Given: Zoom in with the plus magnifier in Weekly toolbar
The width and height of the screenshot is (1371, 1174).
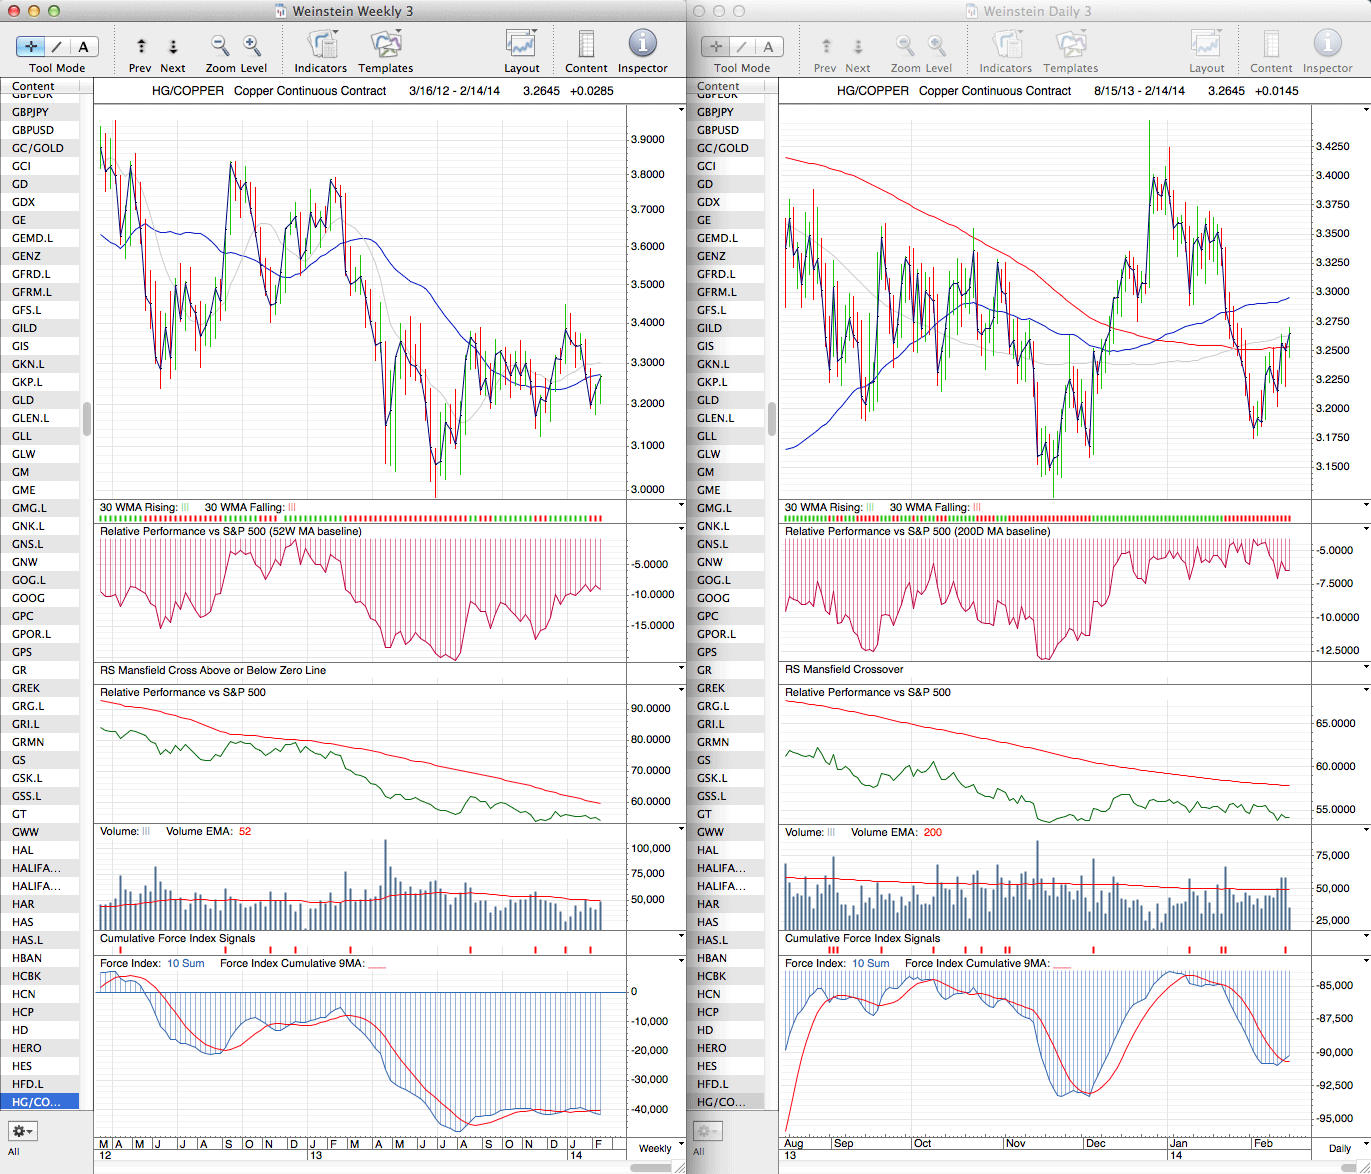Looking at the screenshot, I should [252, 46].
